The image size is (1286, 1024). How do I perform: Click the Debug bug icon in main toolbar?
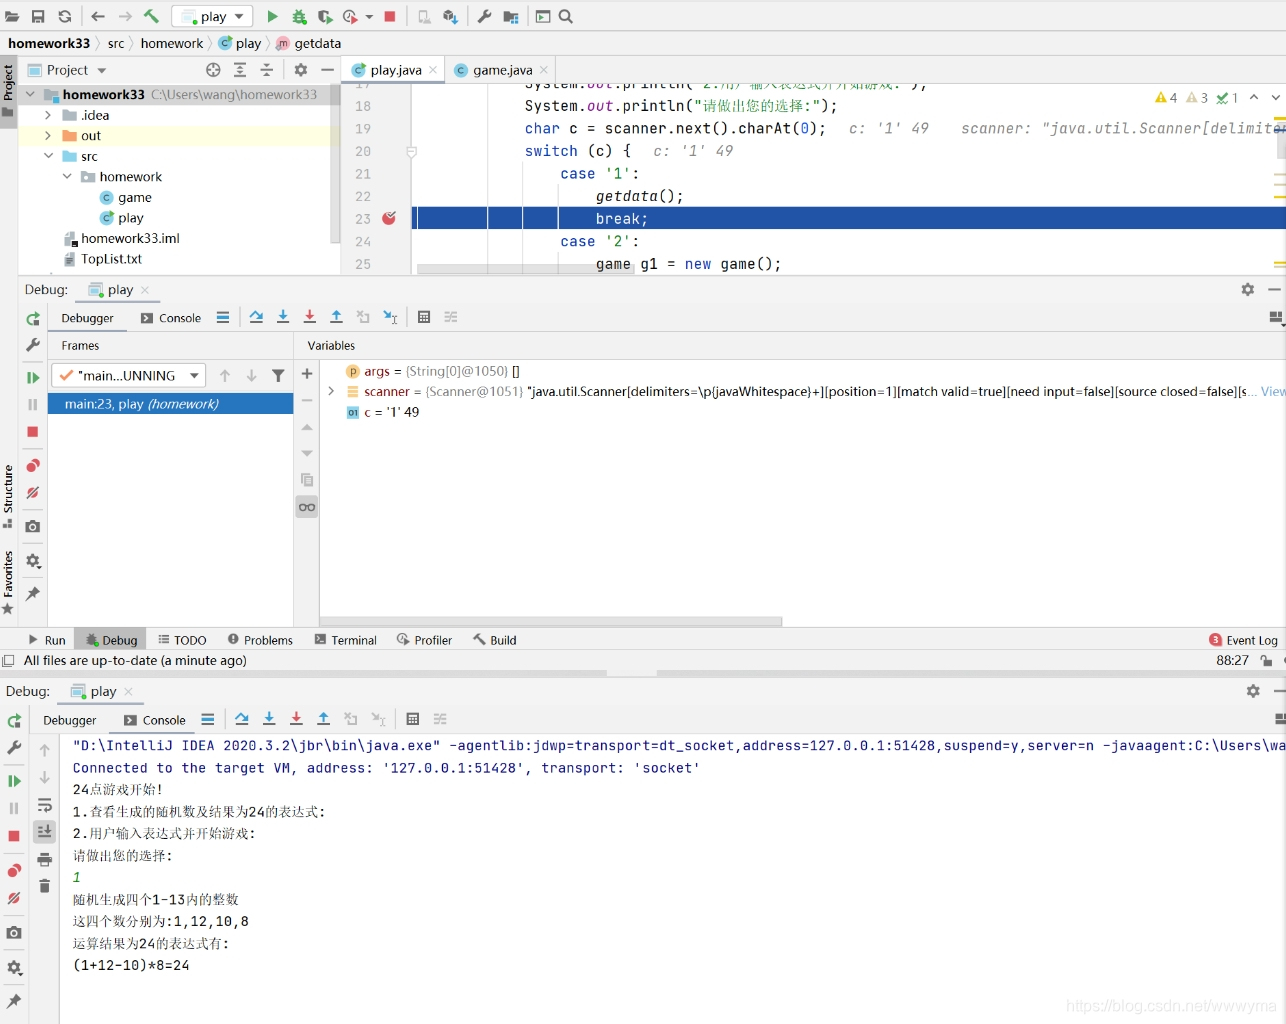coord(299,16)
